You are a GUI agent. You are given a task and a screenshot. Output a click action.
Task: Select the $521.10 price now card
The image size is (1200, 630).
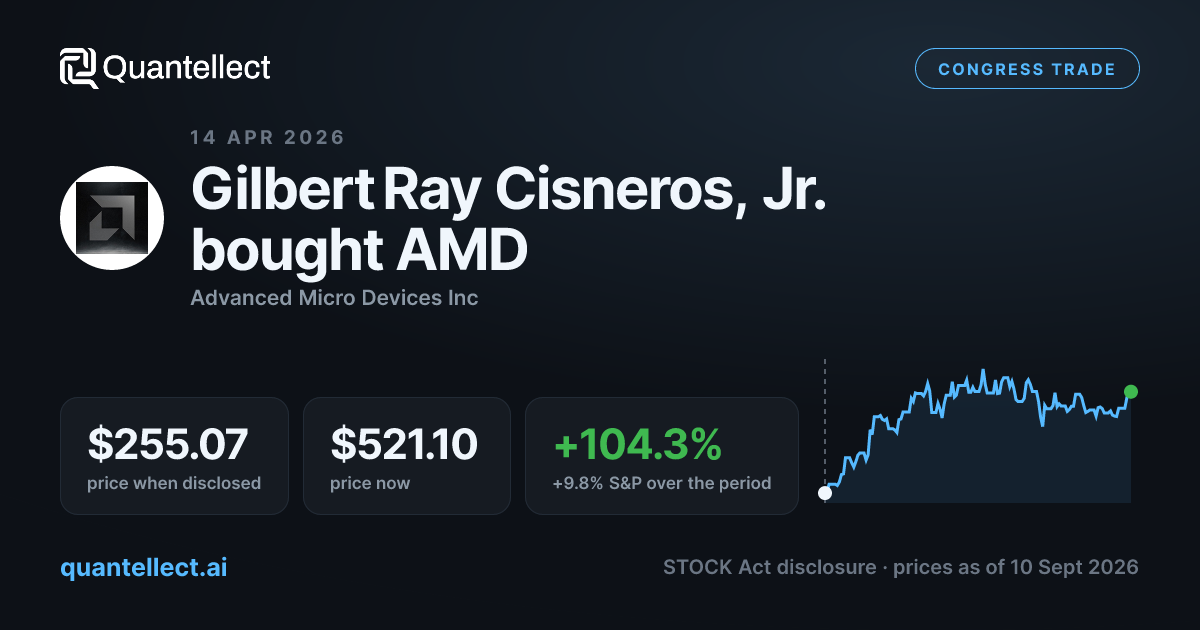click(407, 456)
